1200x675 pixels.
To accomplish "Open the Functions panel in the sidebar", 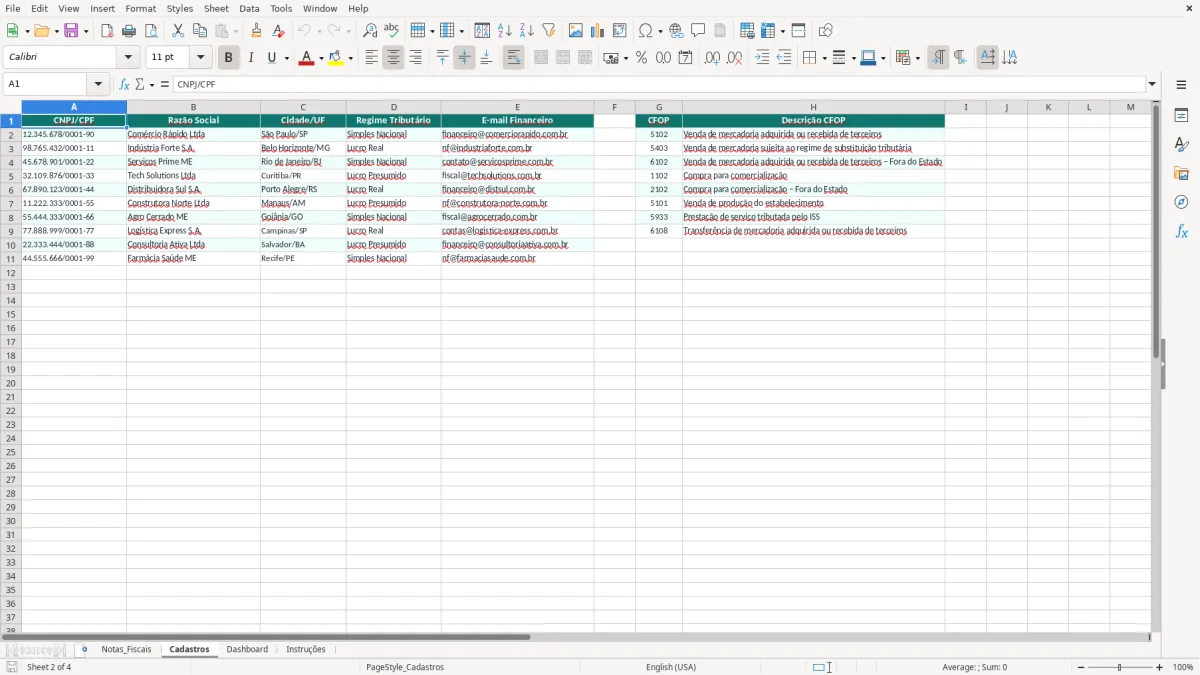I will (x=1181, y=231).
